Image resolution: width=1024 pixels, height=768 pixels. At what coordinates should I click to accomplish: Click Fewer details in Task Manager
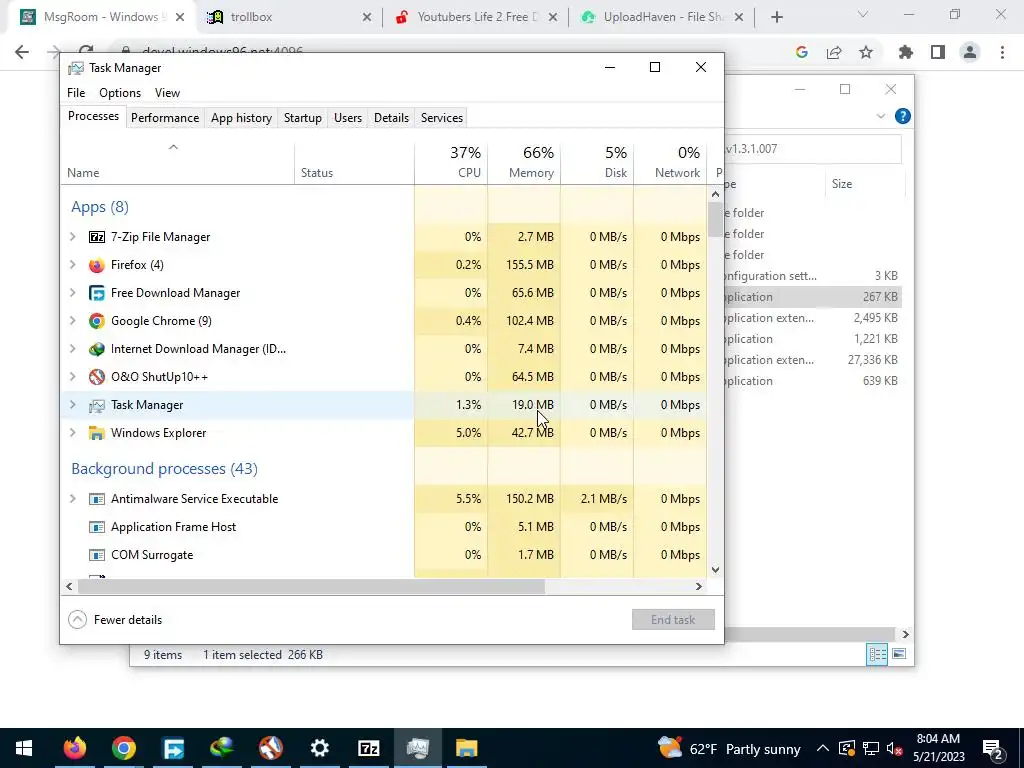[x=115, y=620]
